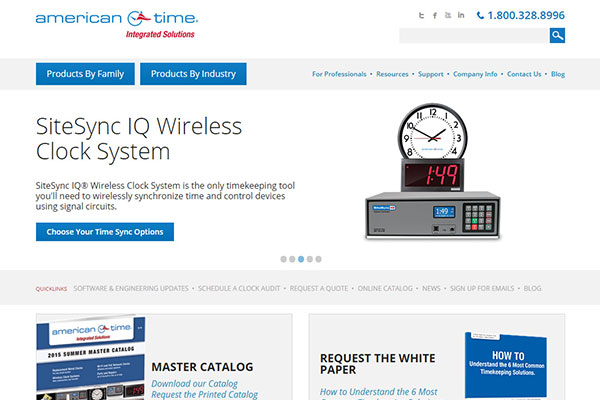600x400 pixels.
Task: Click the magnifying glass search button
Action: click(557, 35)
